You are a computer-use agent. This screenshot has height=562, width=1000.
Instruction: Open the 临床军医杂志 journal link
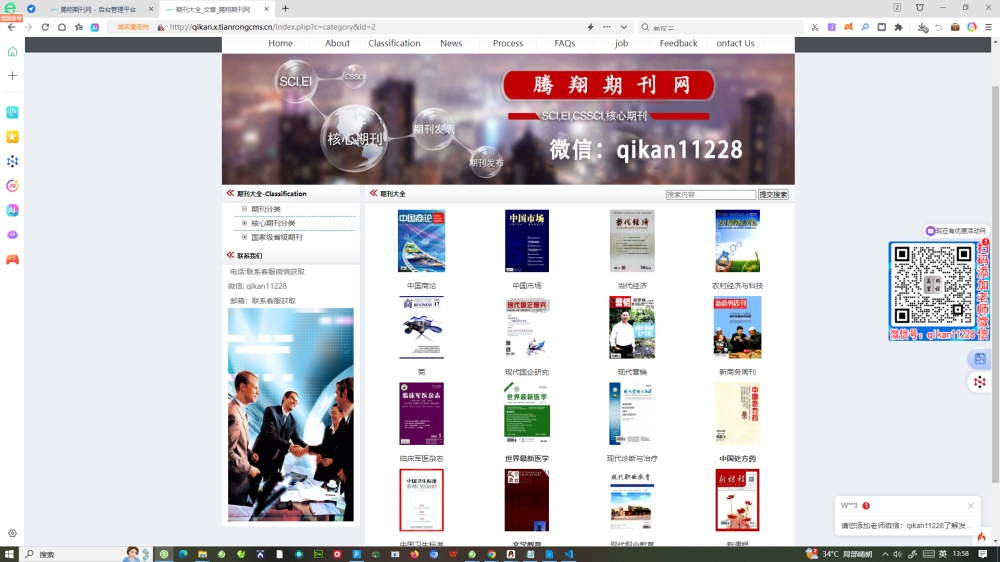[421, 459]
